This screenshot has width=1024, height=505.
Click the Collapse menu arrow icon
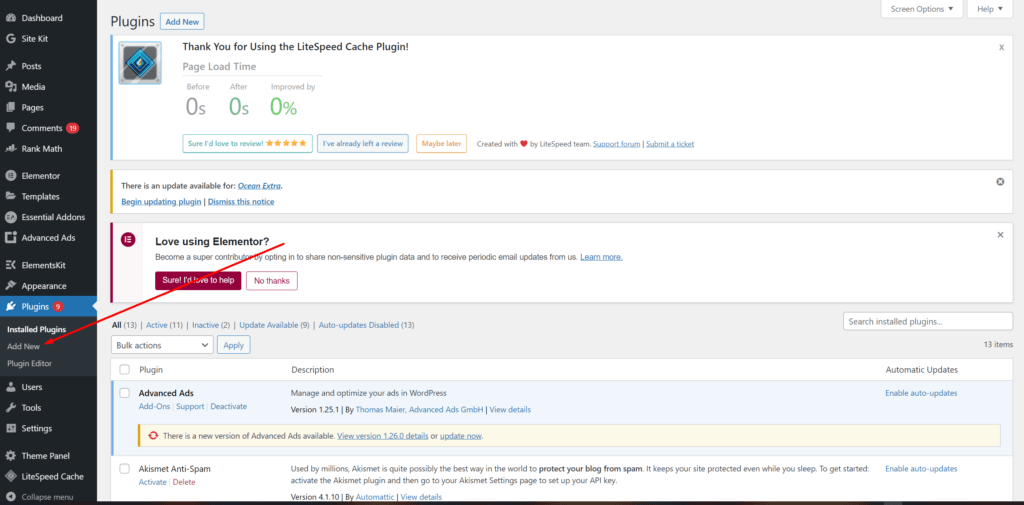[10, 497]
